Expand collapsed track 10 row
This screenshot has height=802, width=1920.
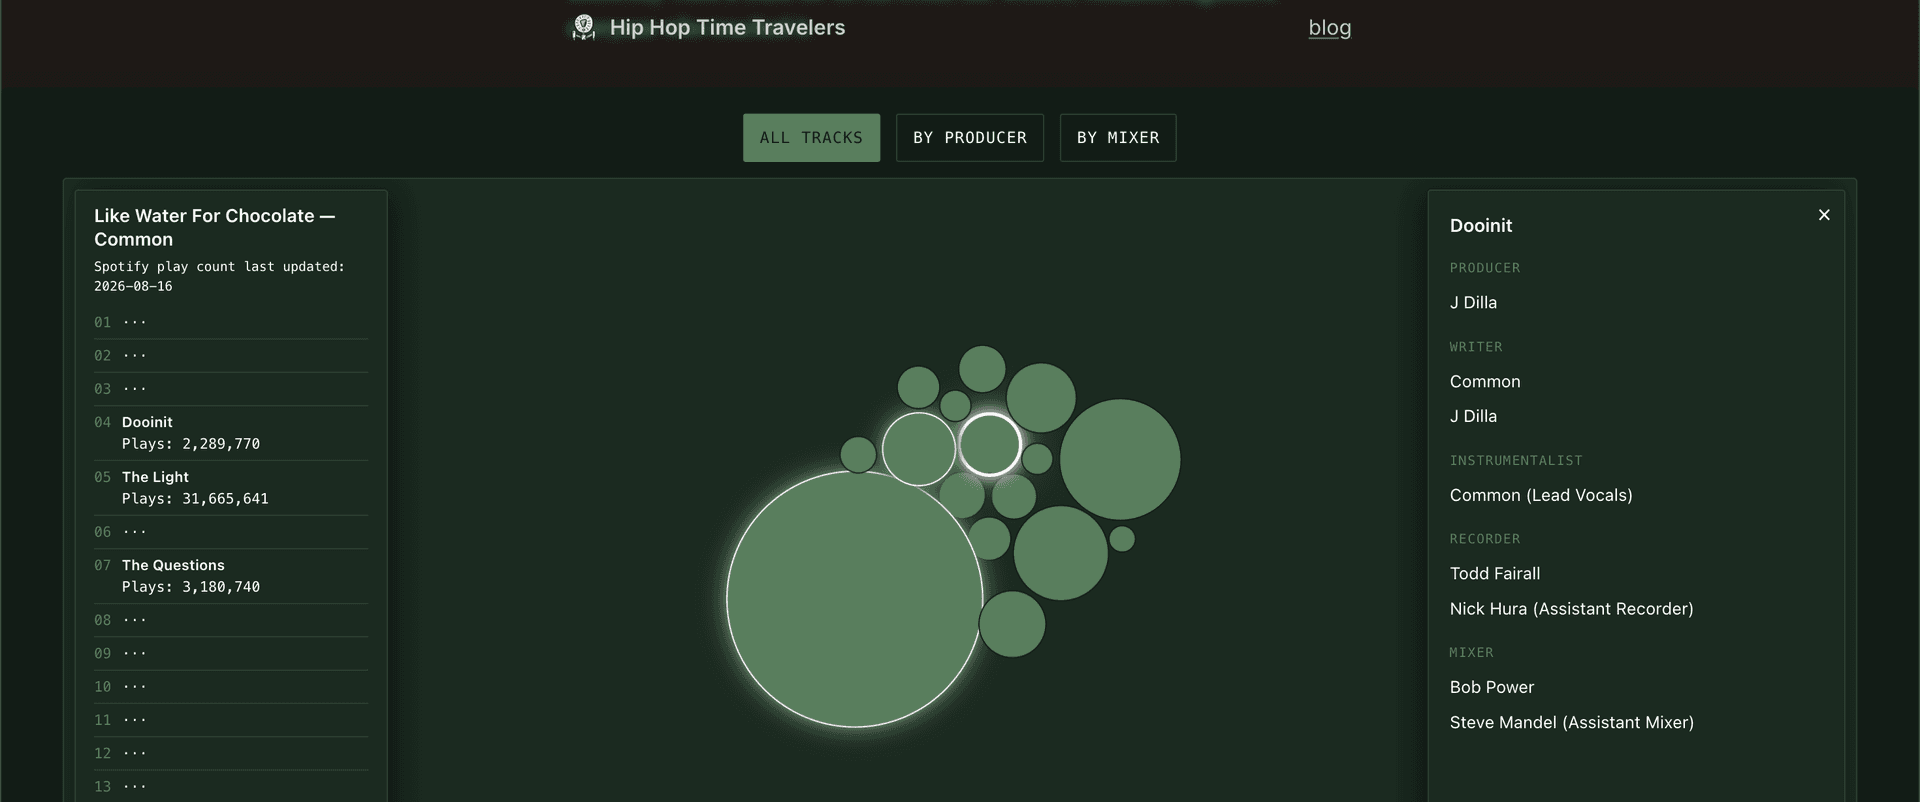click(x=231, y=687)
